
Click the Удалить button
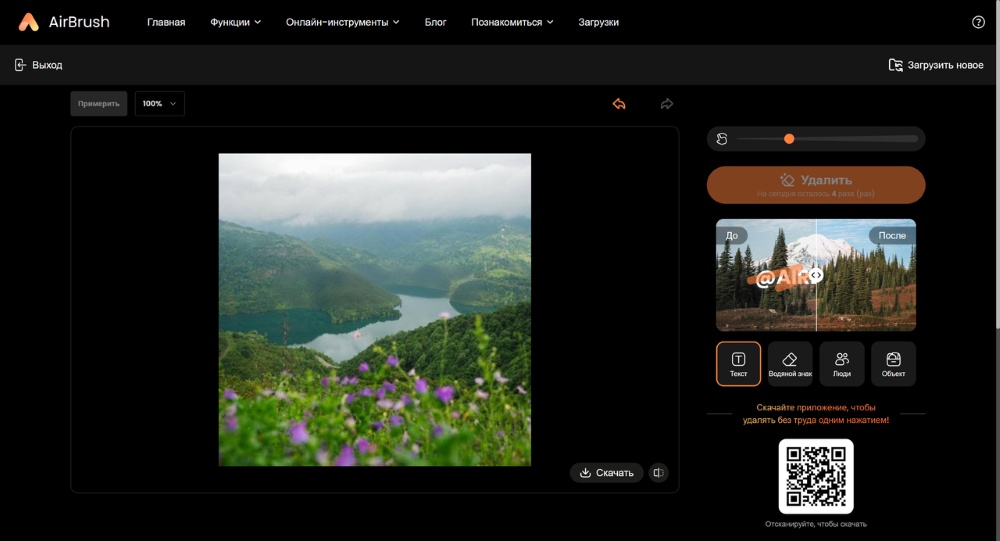(x=816, y=185)
